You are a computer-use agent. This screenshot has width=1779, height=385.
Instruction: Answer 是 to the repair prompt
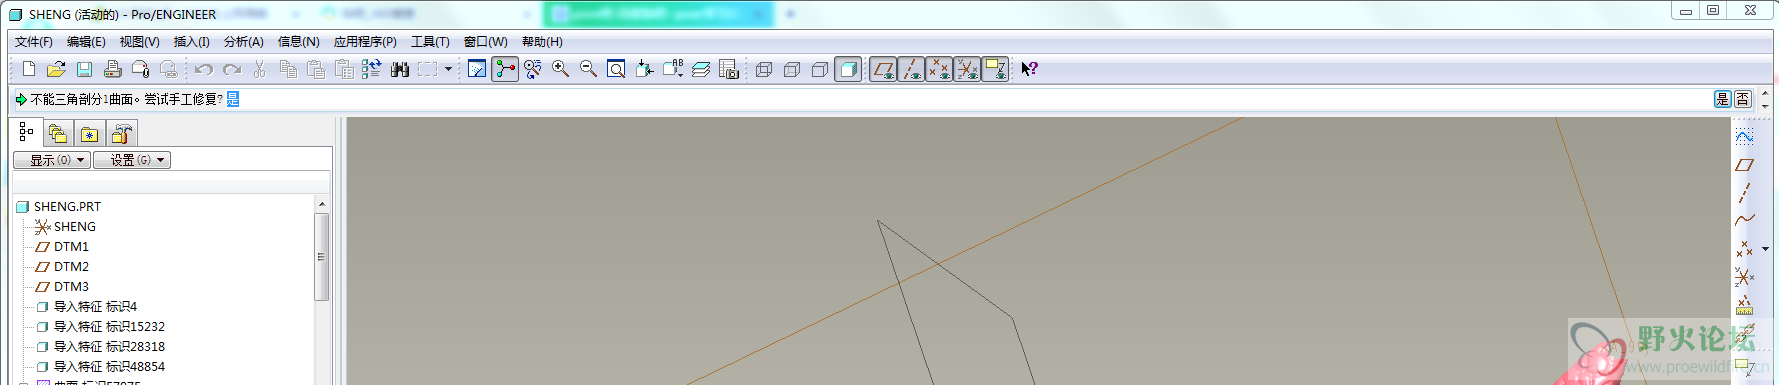(x=1722, y=99)
